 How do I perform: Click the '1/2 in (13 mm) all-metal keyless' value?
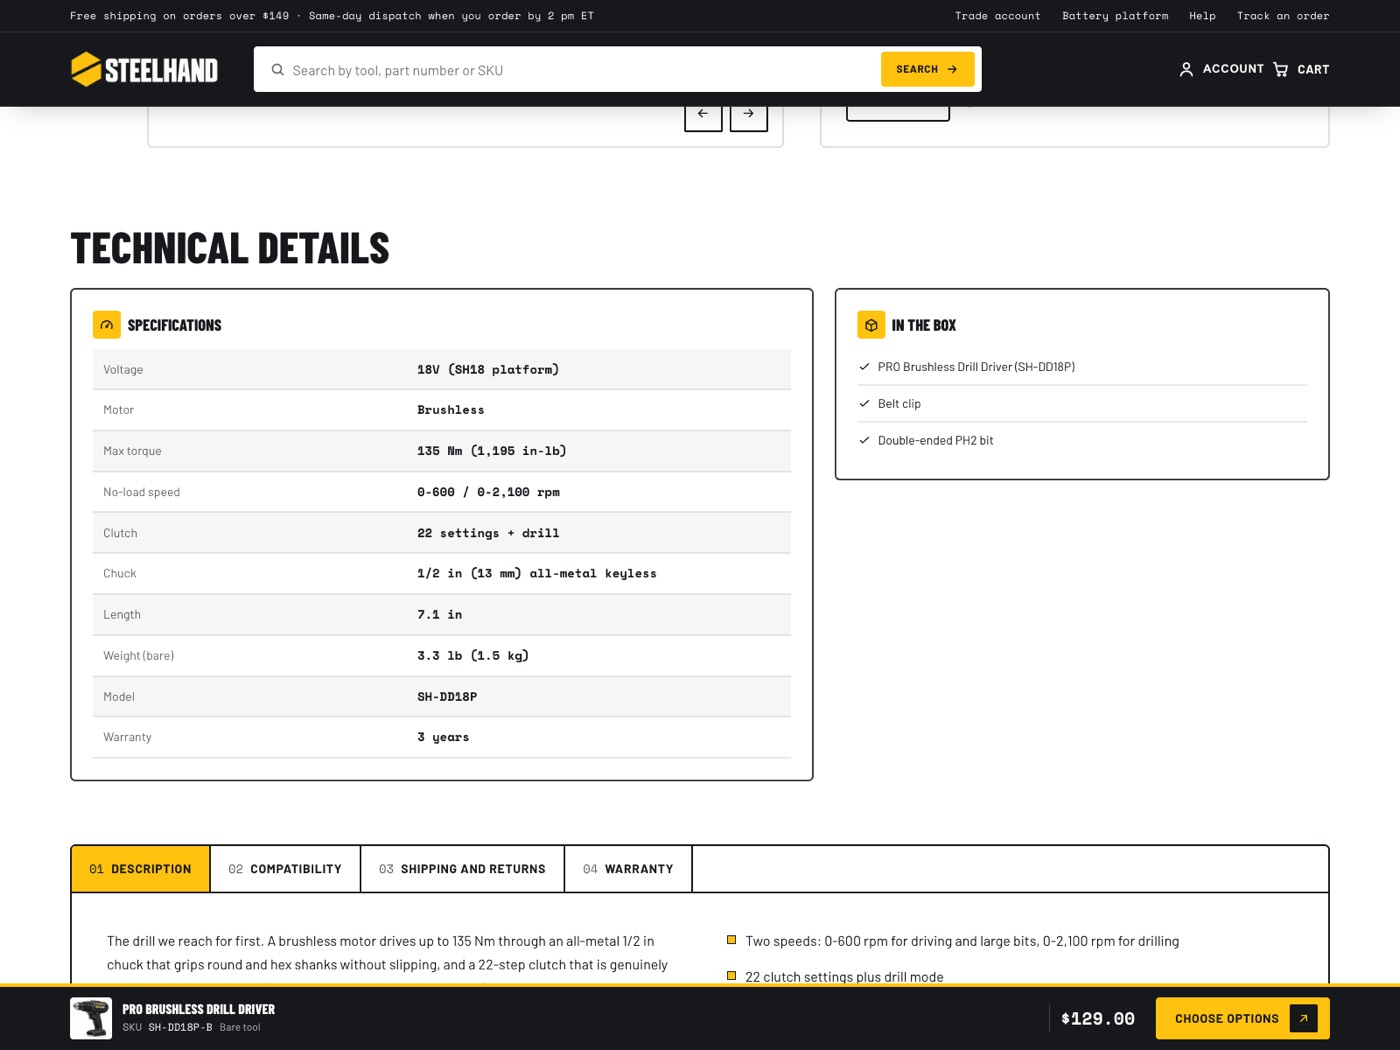(x=537, y=573)
